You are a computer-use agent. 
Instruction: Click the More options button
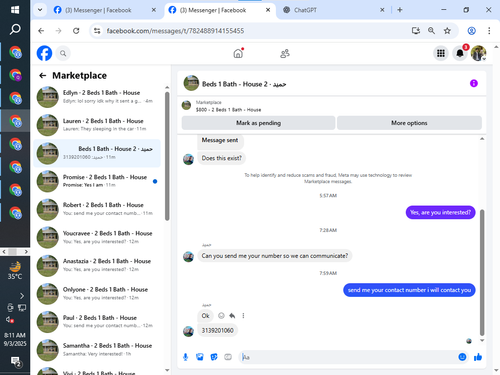tap(409, 123)
